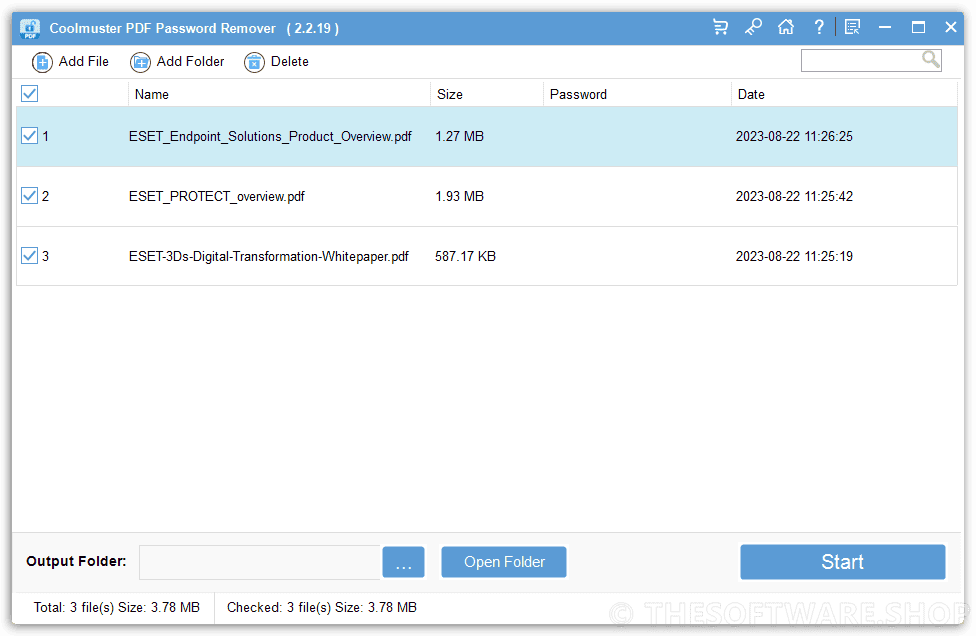Select ESET-3Ds-Digital-Transformation-Whitepaper.pdf
976x636 pixels.
pyautogui.click(x=269, y=256)
